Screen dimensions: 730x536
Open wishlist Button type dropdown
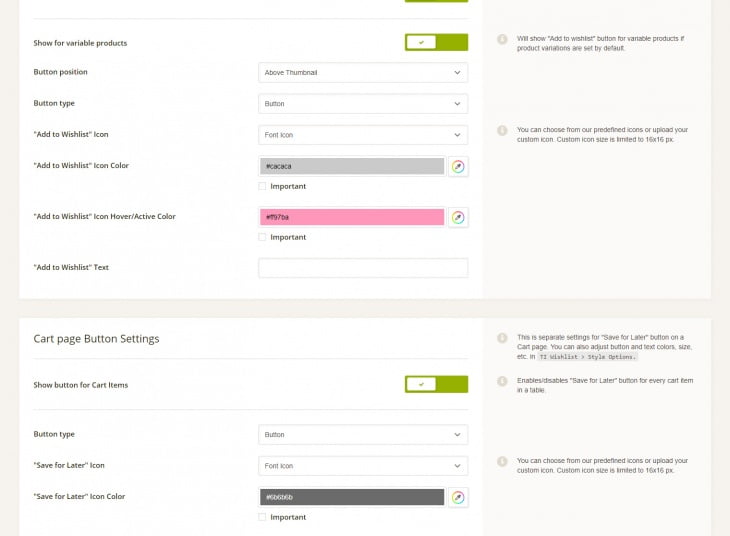[363, 104]
